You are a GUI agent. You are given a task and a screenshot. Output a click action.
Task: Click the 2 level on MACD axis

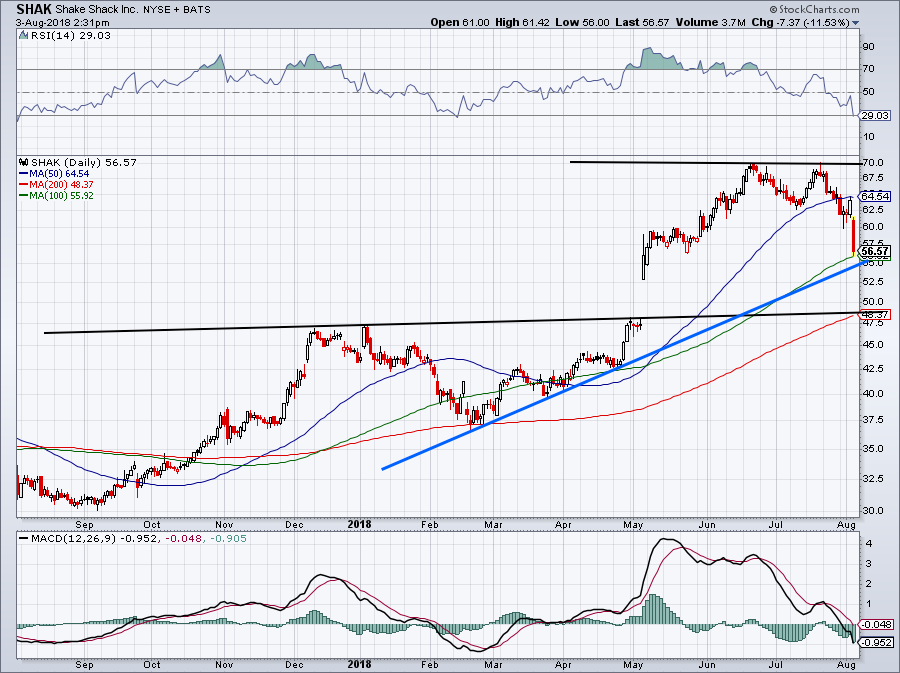click(x=869, y=583)
